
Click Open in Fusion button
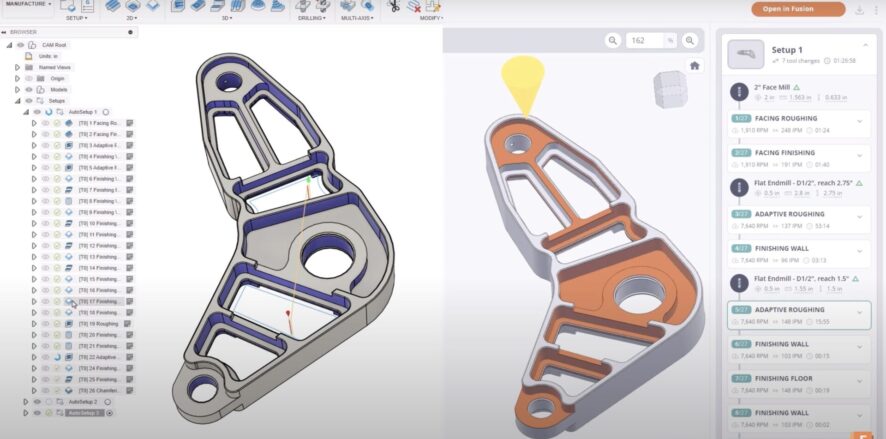click(x=798, y=8)
